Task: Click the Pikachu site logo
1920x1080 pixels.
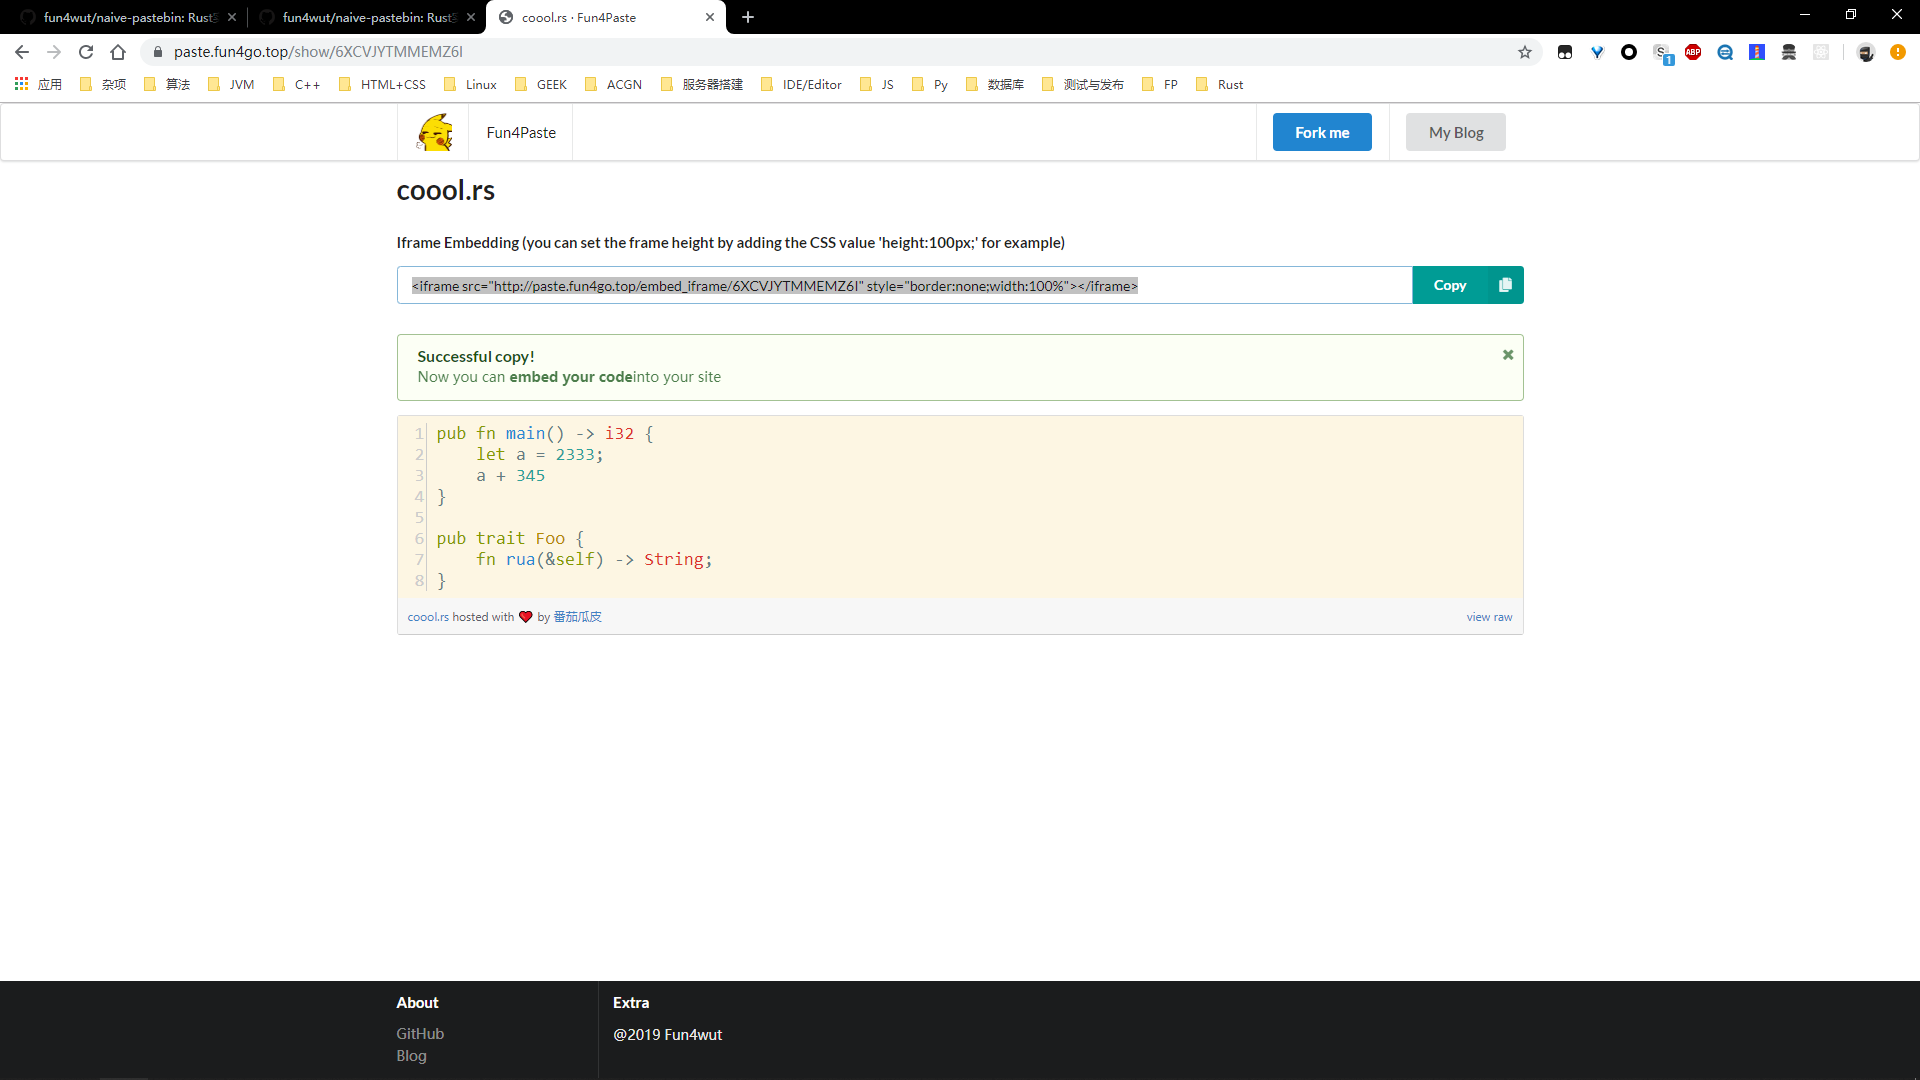Action: [434, 132]
